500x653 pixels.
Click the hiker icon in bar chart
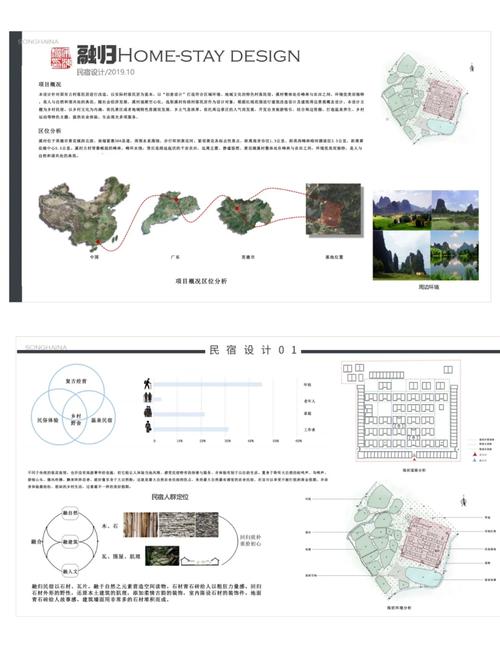pyautogui.click(x=147, y=384)
